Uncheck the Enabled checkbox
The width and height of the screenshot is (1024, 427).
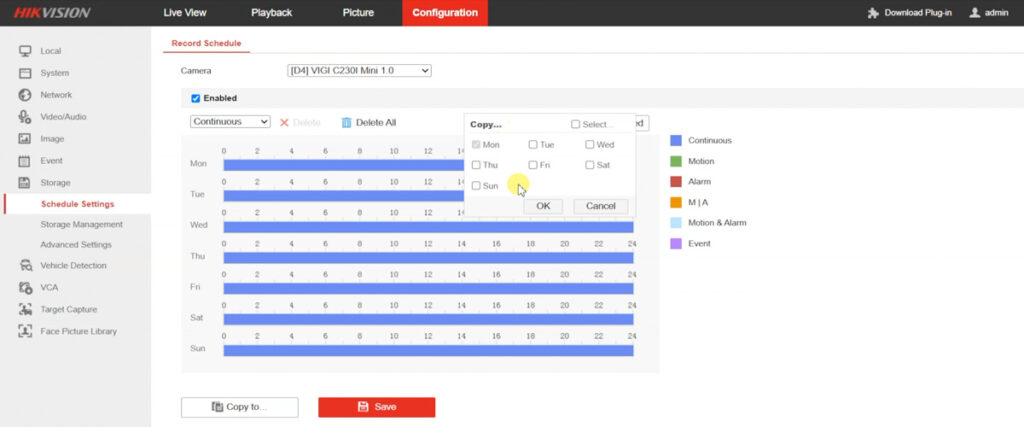click(196, 98)
